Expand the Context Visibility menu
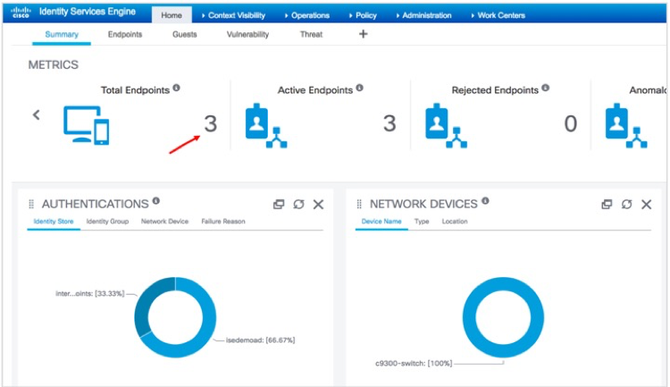The image size is (670, 387). point(233,15)
